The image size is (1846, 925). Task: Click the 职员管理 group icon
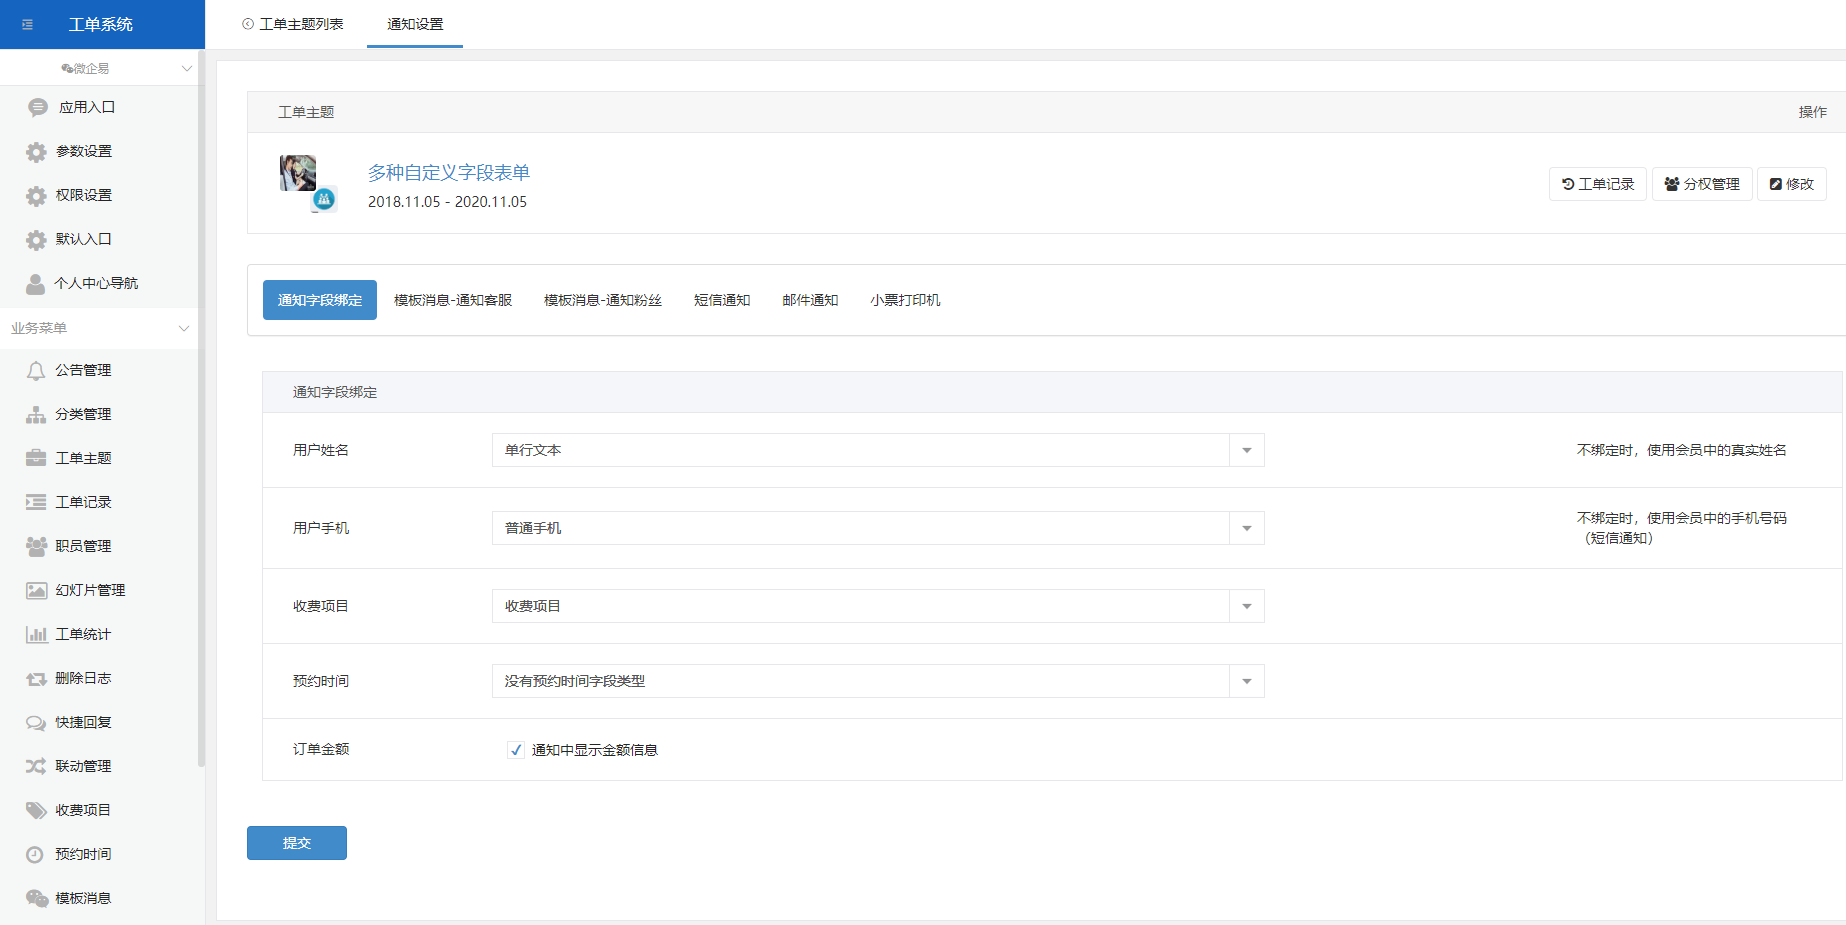(37, 546)
